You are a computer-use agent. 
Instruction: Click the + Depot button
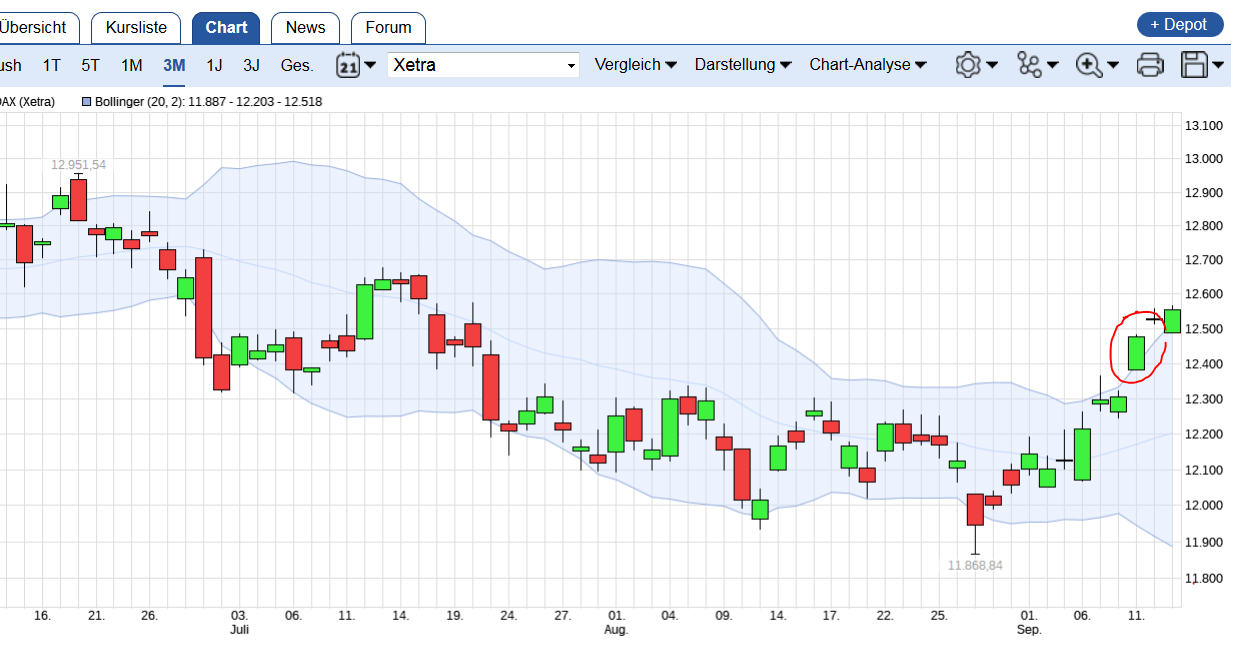[x=1180, y=24]
